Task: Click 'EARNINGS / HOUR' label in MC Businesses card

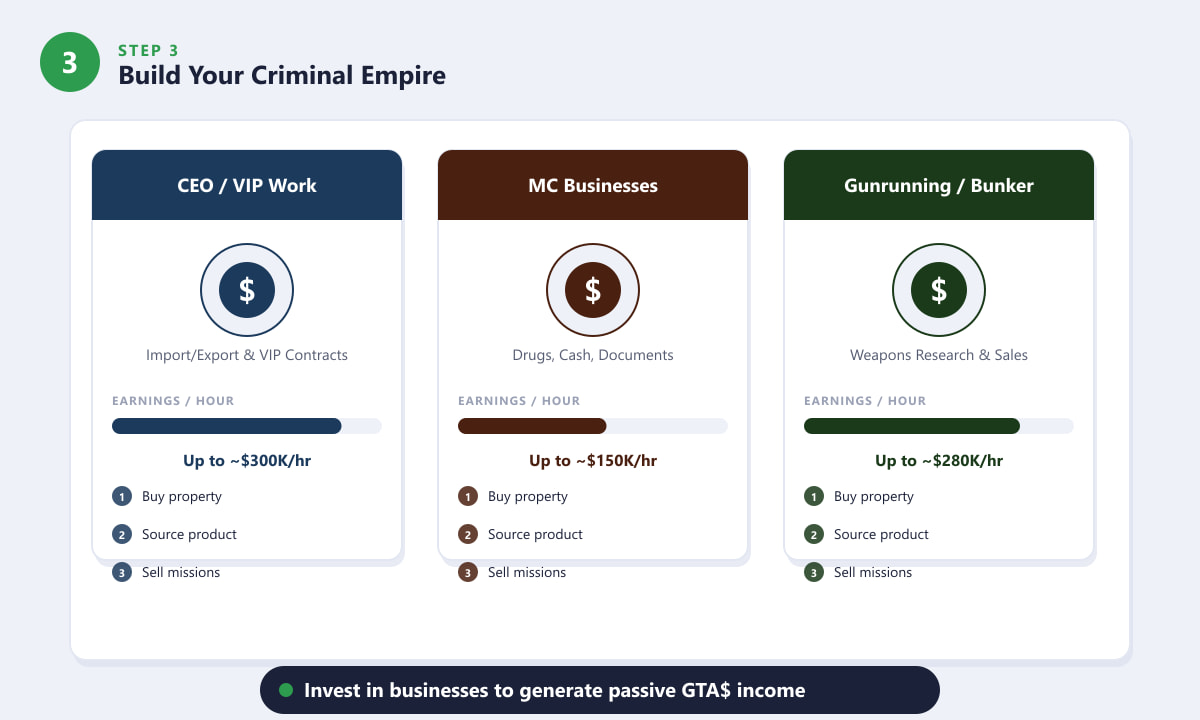Action: (x=519, y=401)
